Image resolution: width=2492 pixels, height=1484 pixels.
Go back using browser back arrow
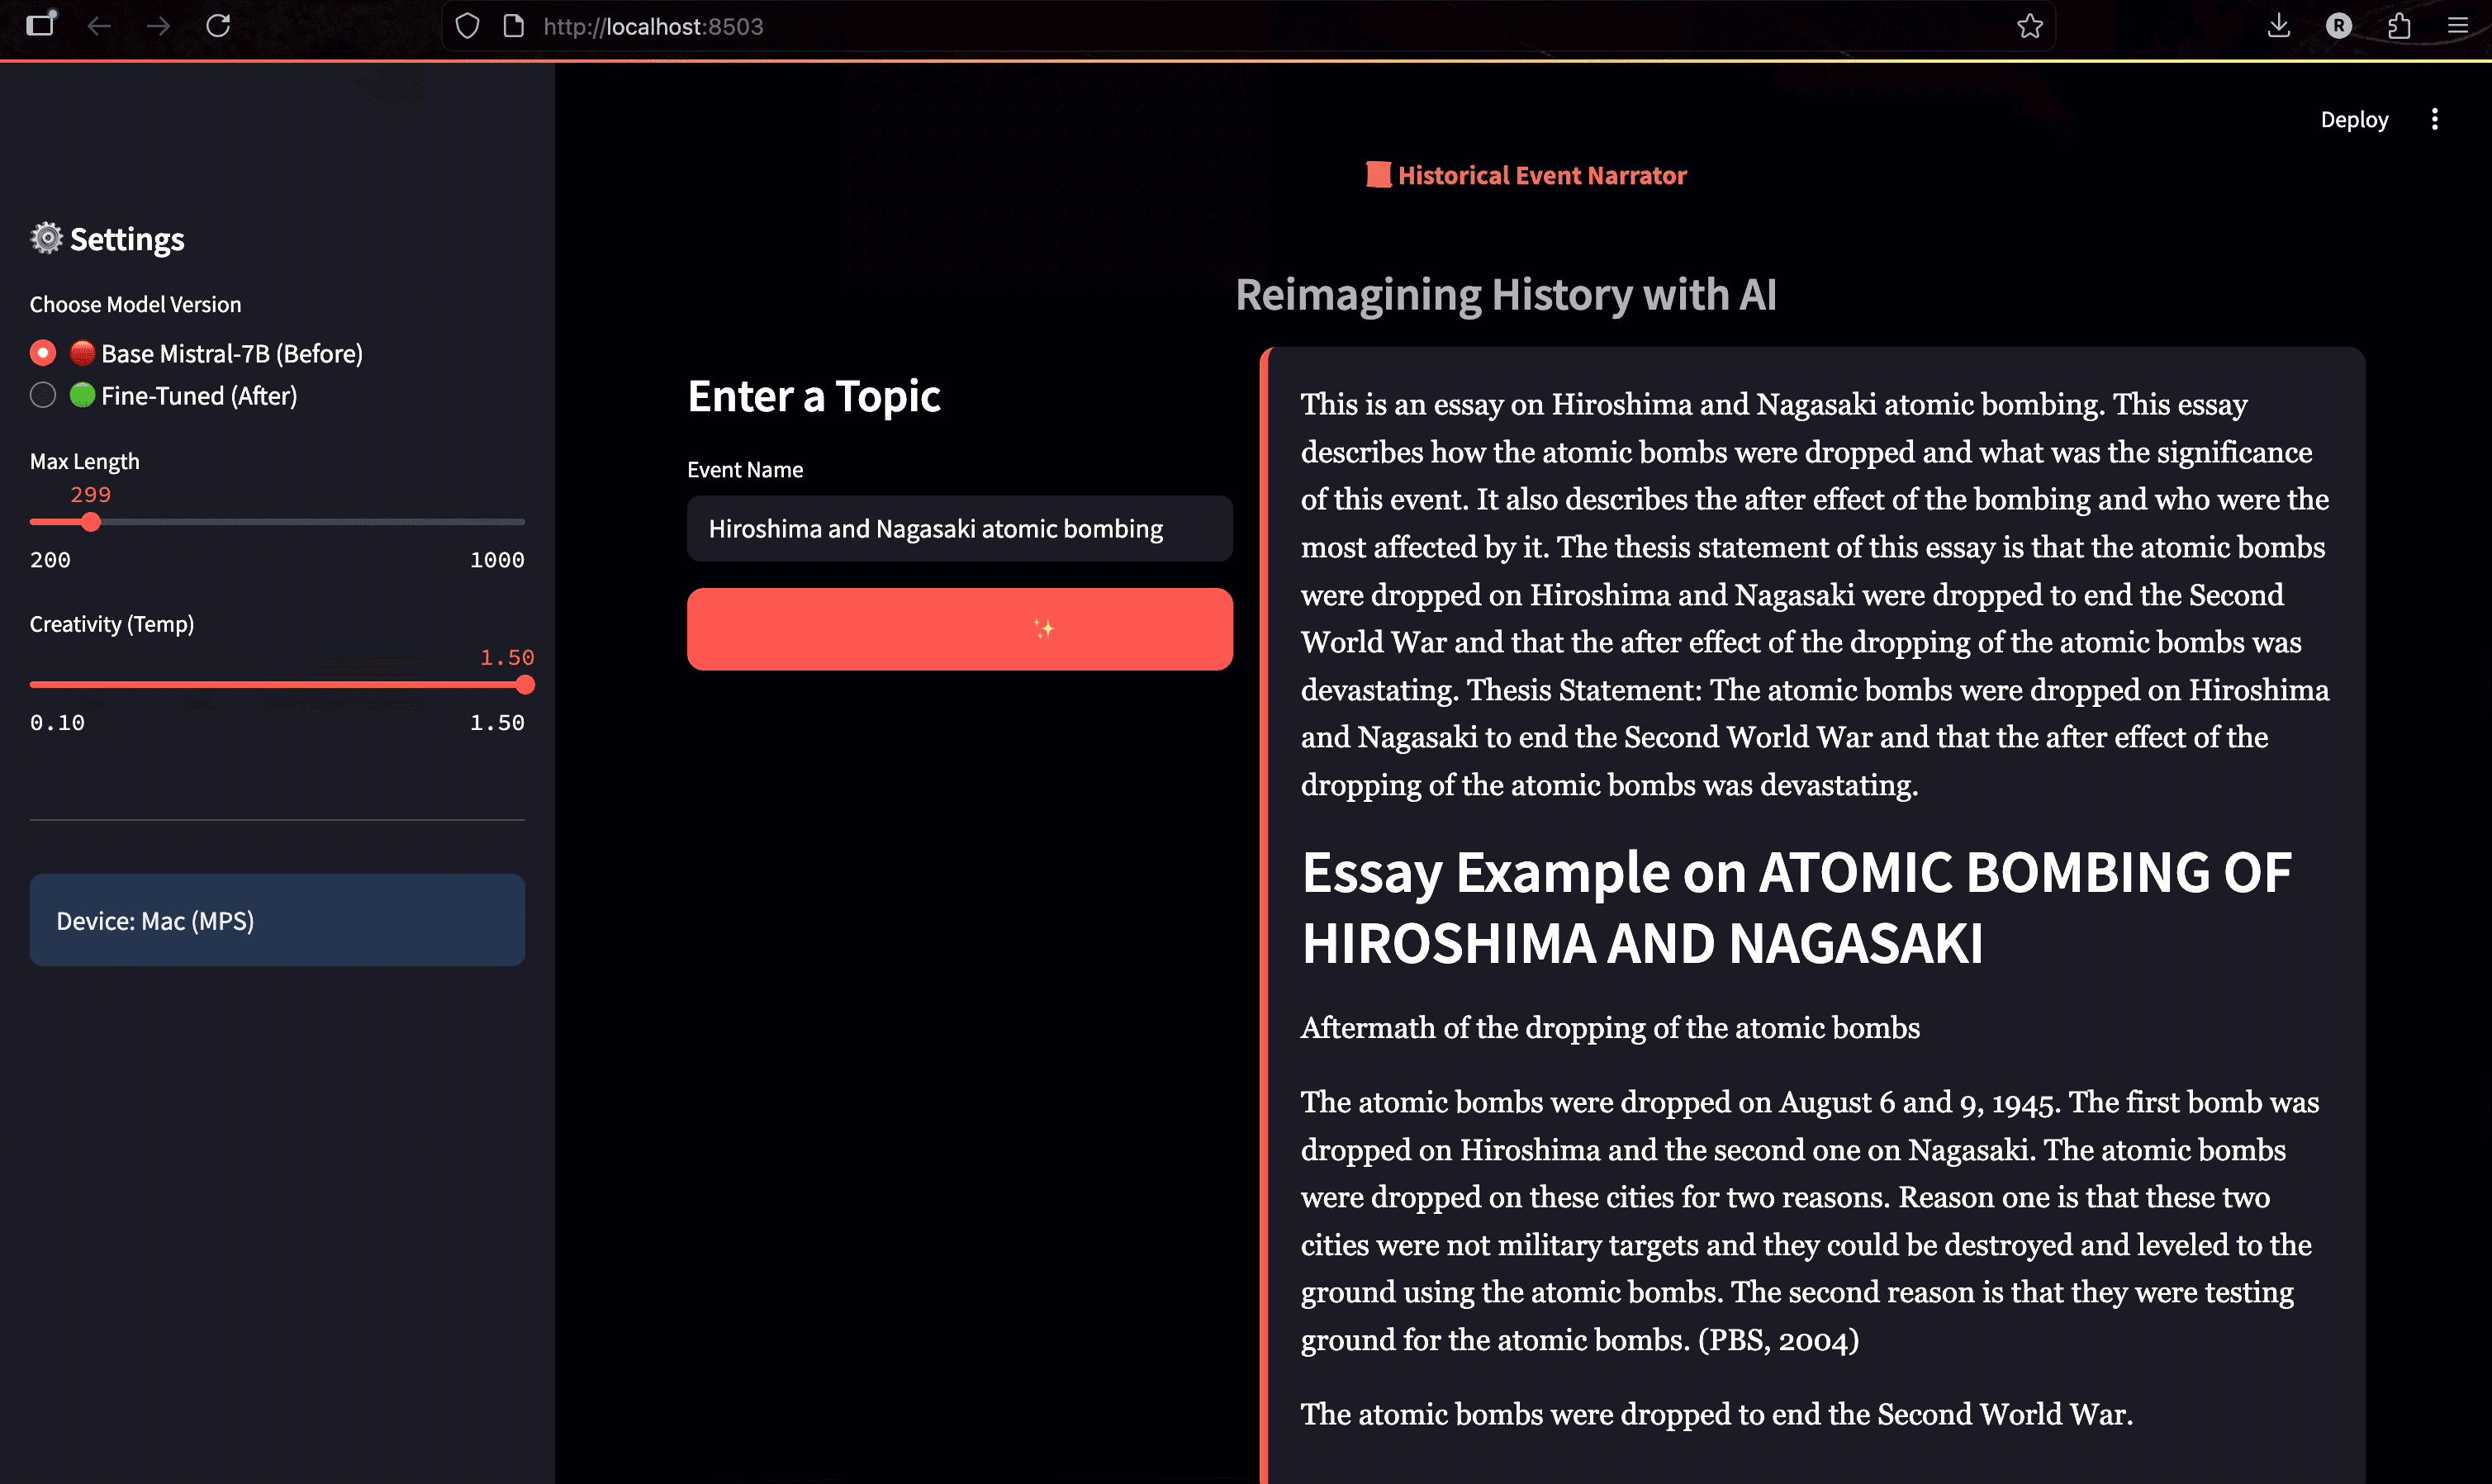pyautogui.click(x=99, y=26)
